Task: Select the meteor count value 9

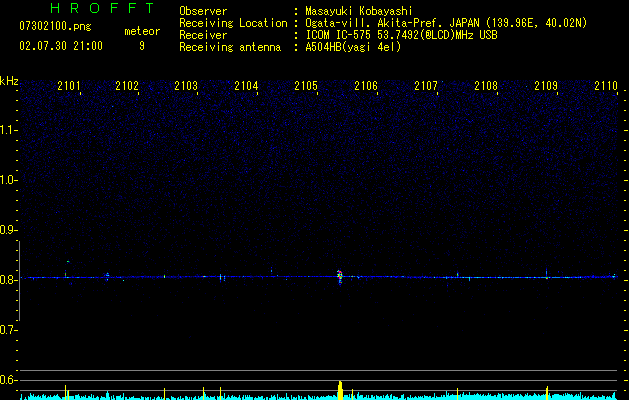Action: (x=142, y=46)
